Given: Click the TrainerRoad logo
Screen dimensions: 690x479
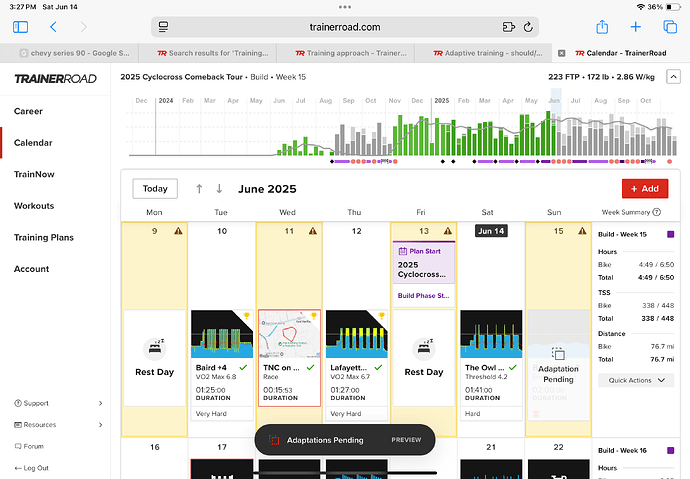Looking at the screenshot, I should point(55,79).
